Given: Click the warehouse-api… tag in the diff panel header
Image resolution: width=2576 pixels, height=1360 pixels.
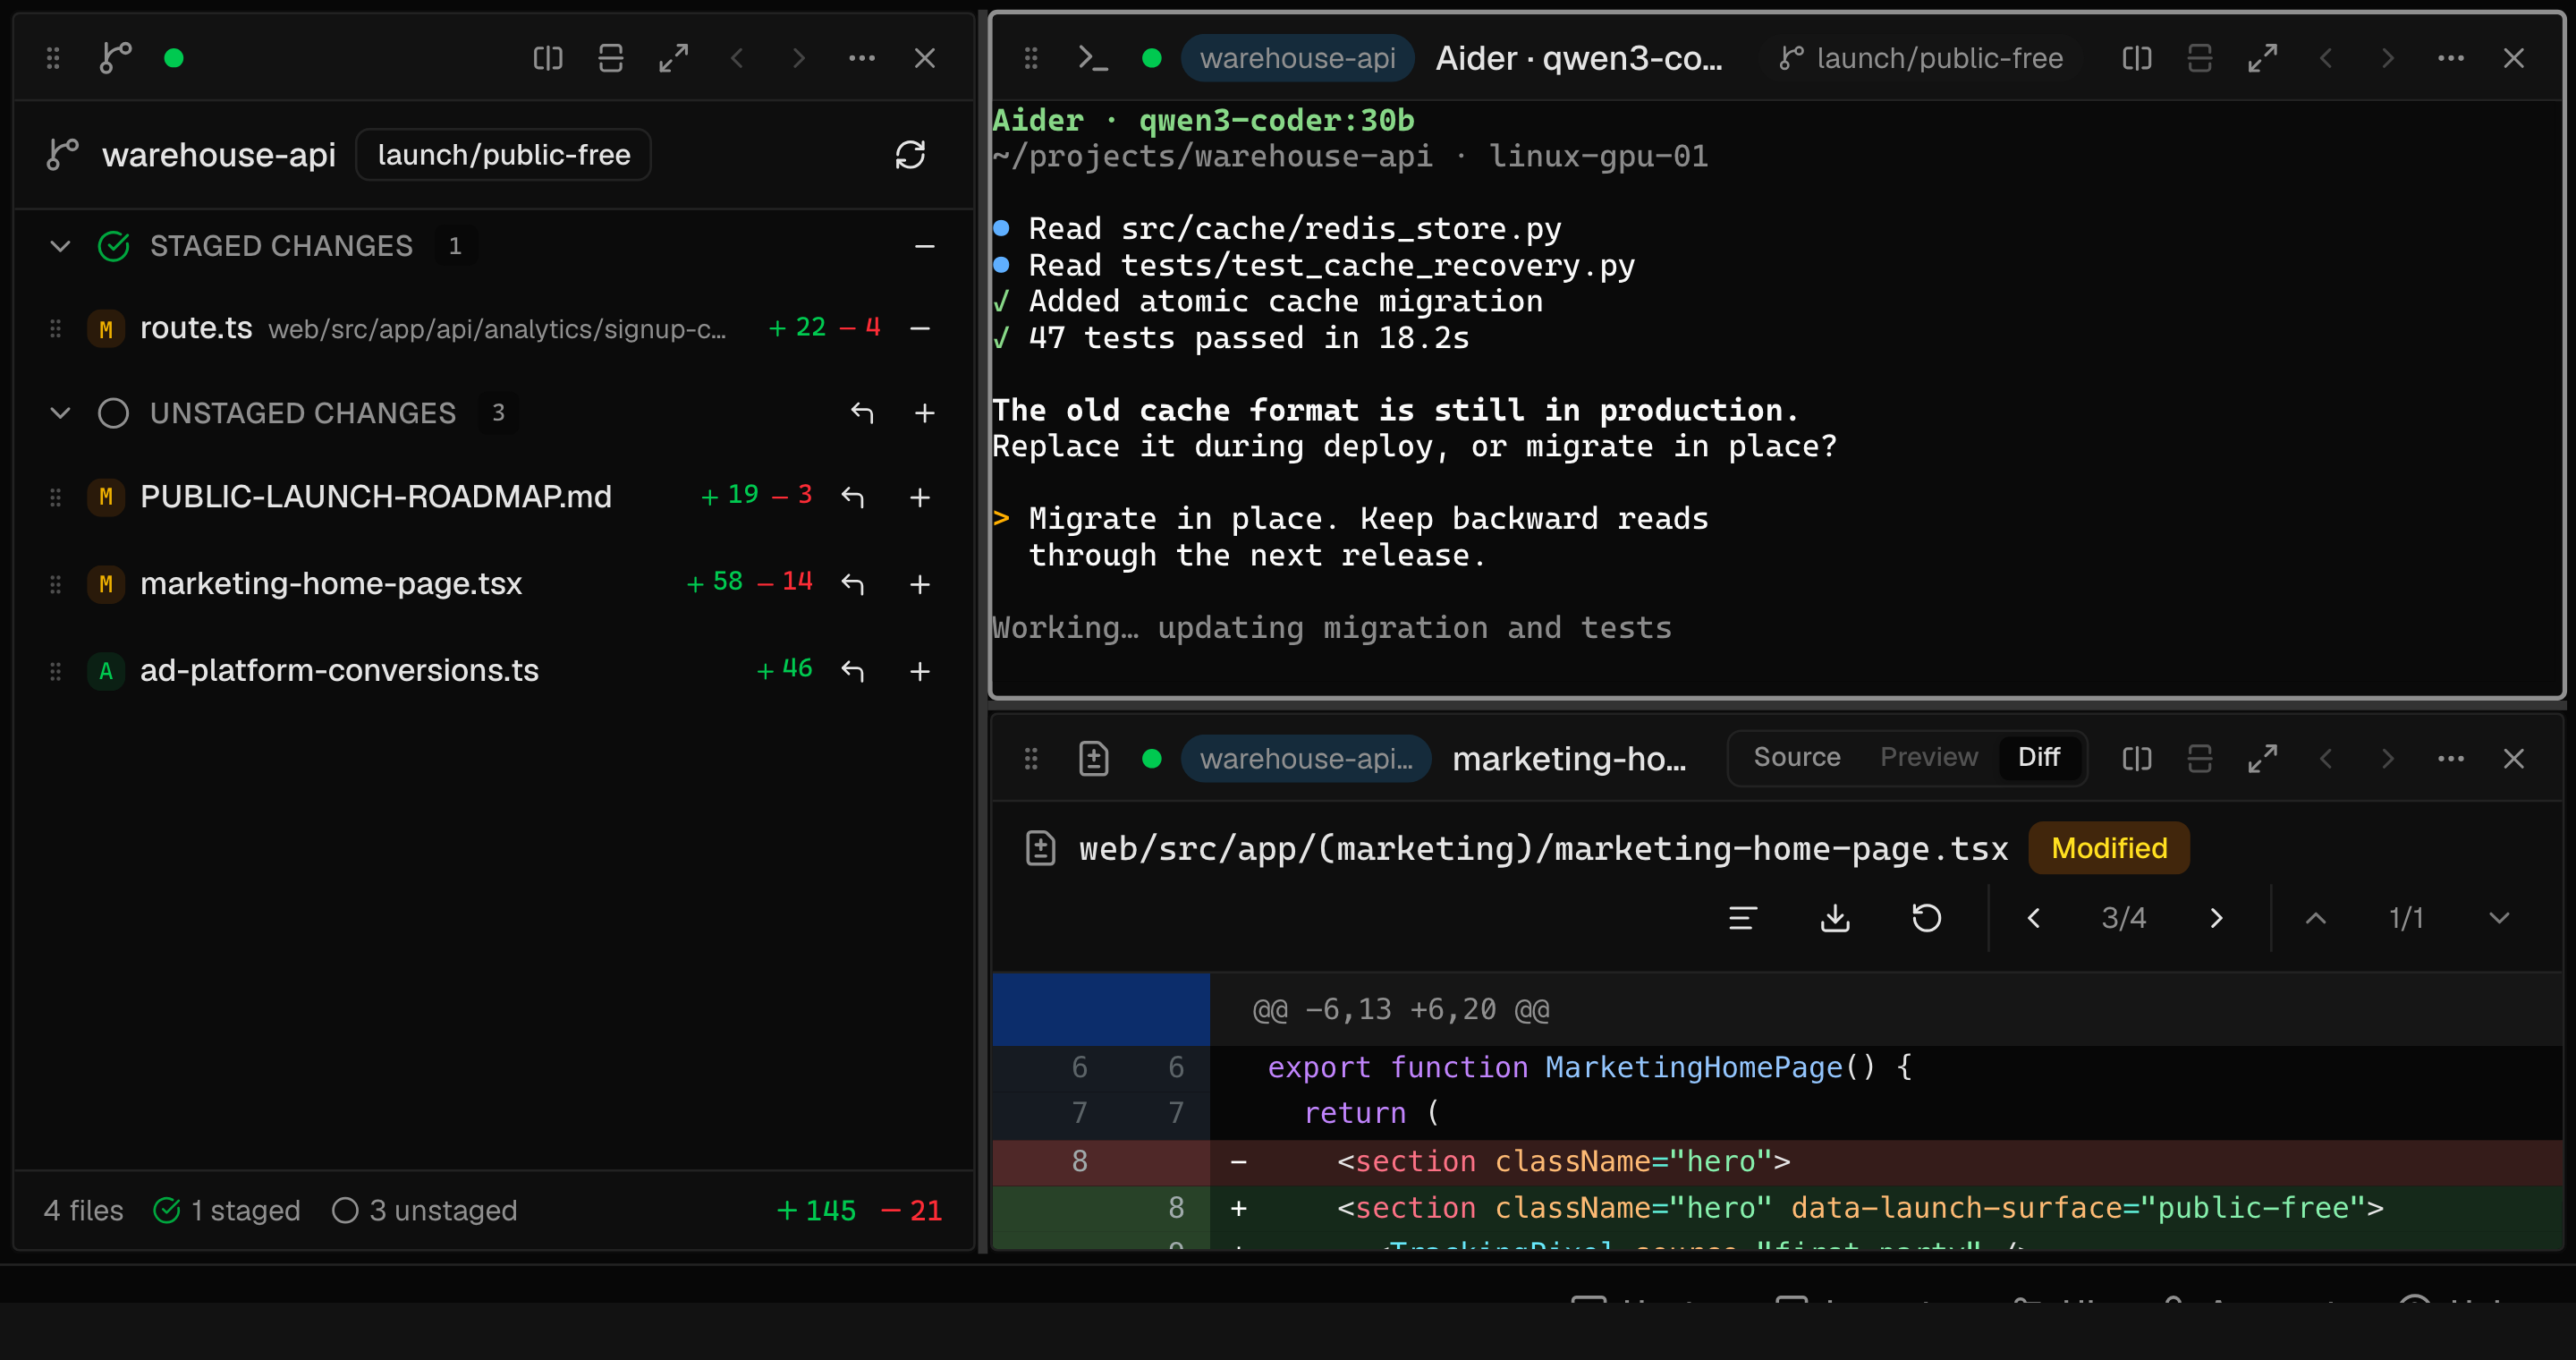Looking at the screenshot, I should [1306, 759].
